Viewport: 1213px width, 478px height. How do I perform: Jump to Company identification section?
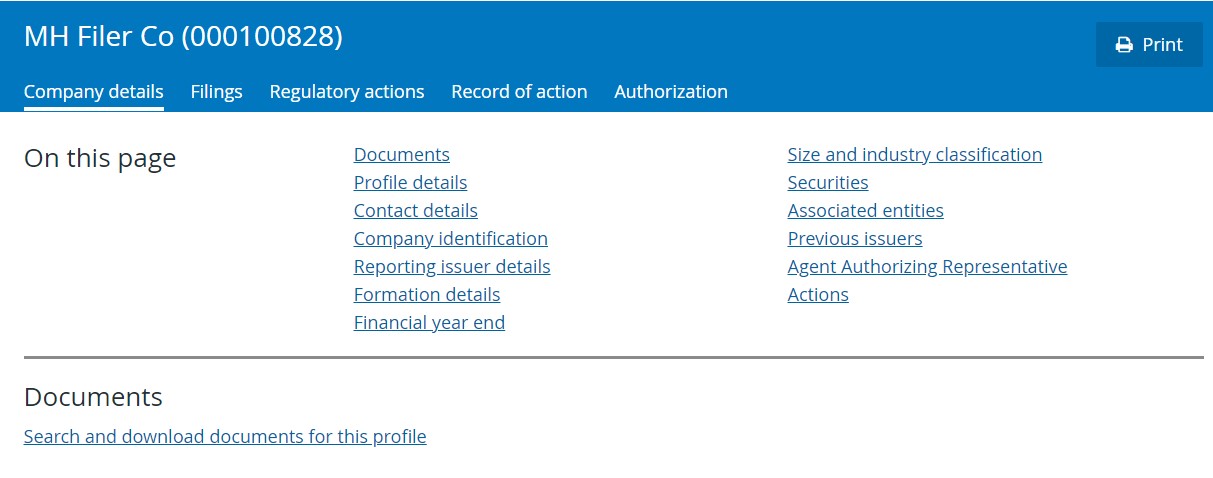pyautogui.click(x=451, y=239)
